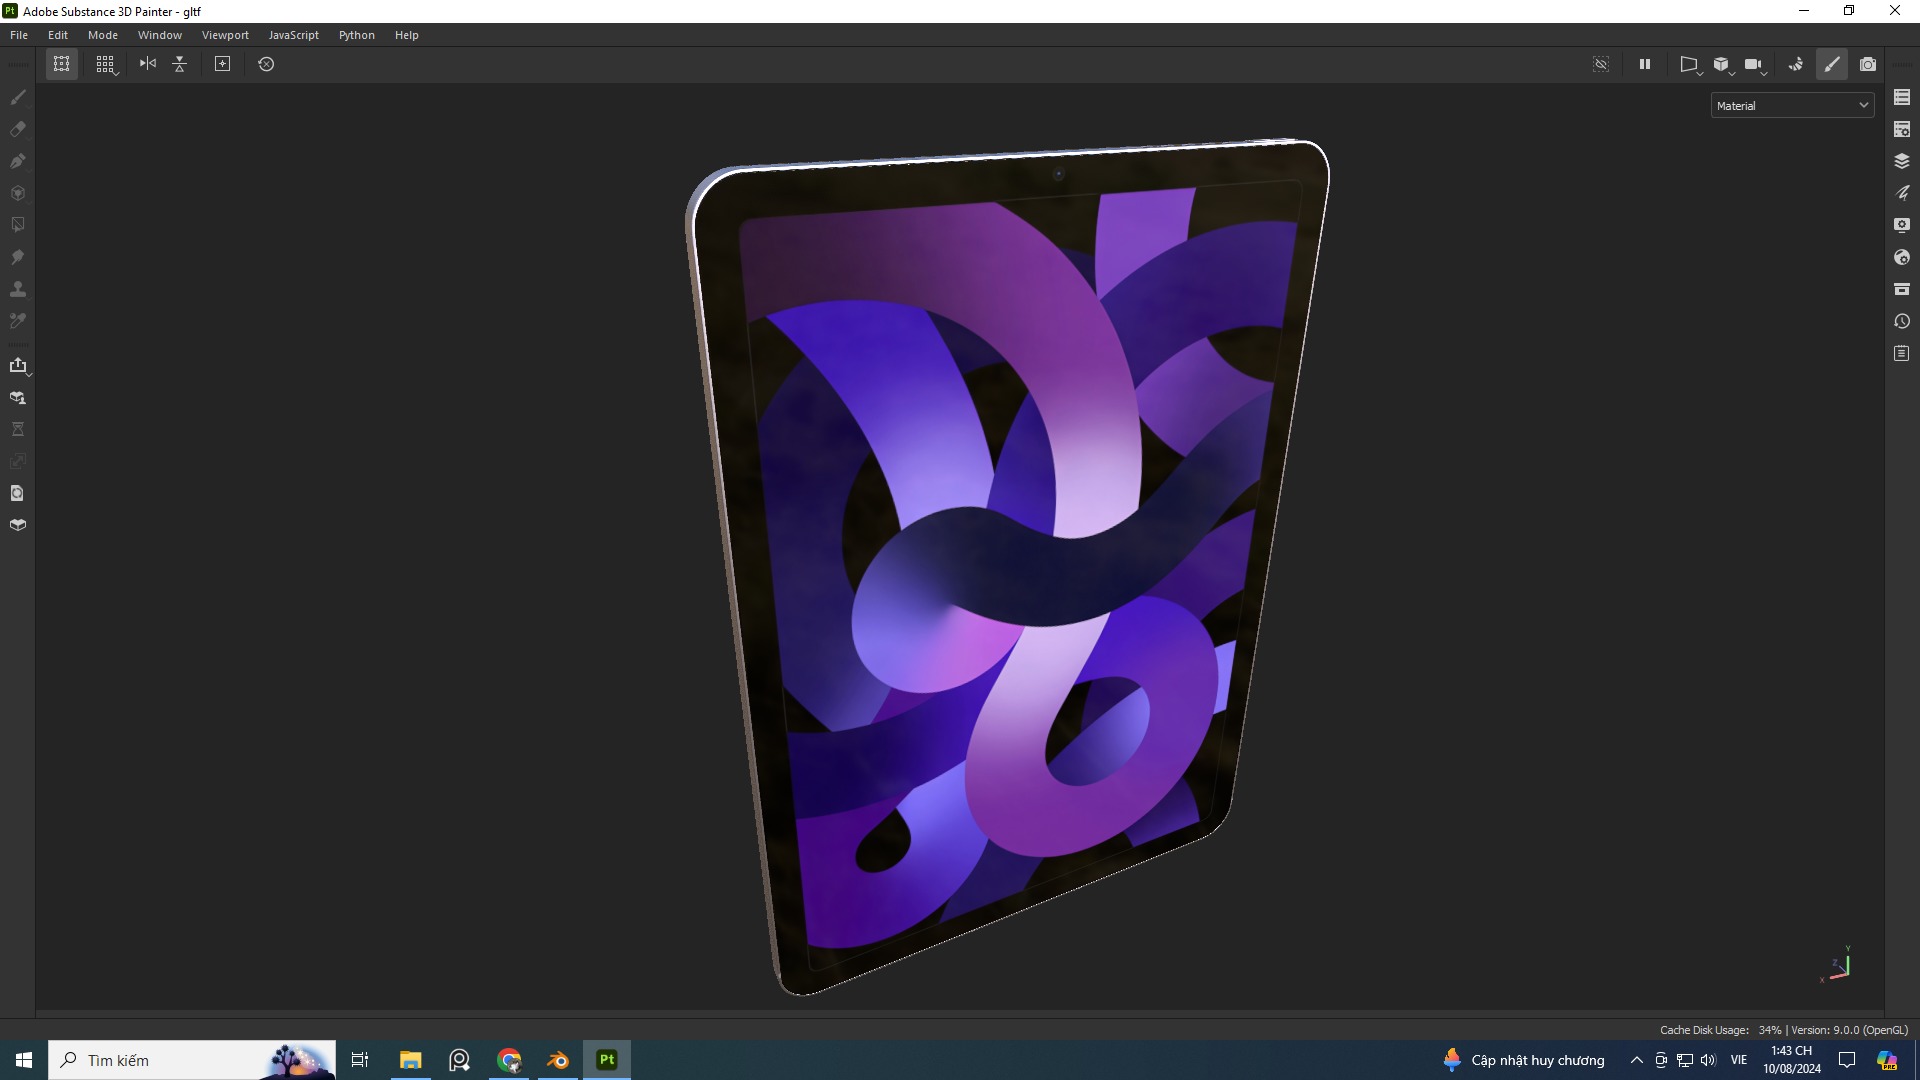Select the Smudge tool
Viewport: 1920px width, 1080px height.
(18, 257)
